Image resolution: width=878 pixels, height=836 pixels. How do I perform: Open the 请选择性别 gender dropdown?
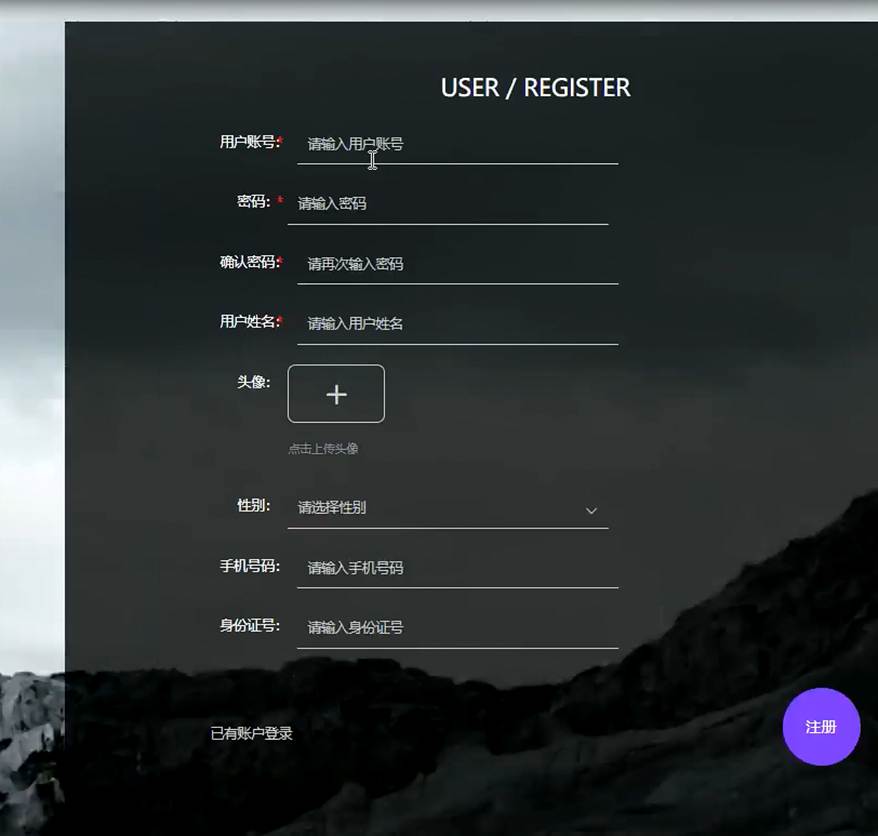[447, 508]
